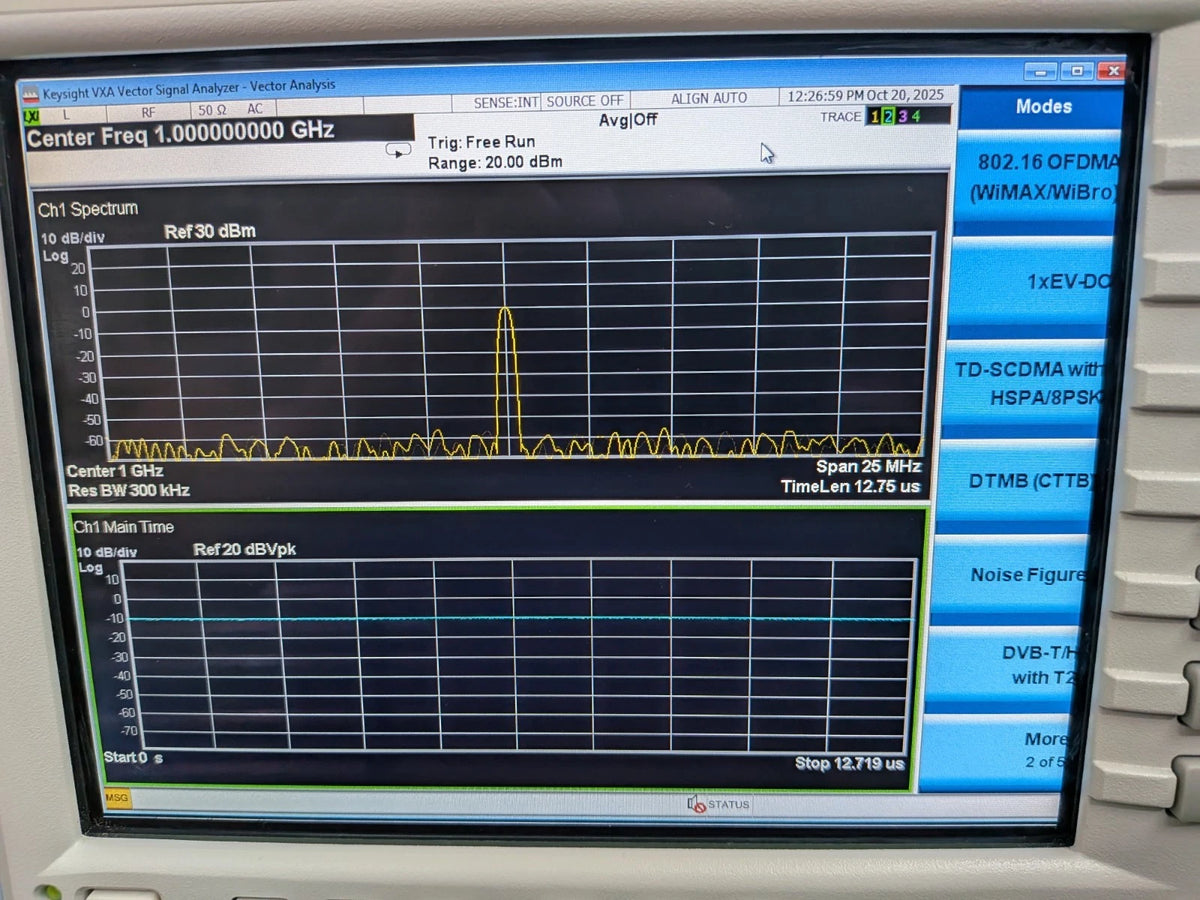The height and width of the screenshot is (900, 1200).
Task: Click the cyan Main Time trace line
Action: 520,619
